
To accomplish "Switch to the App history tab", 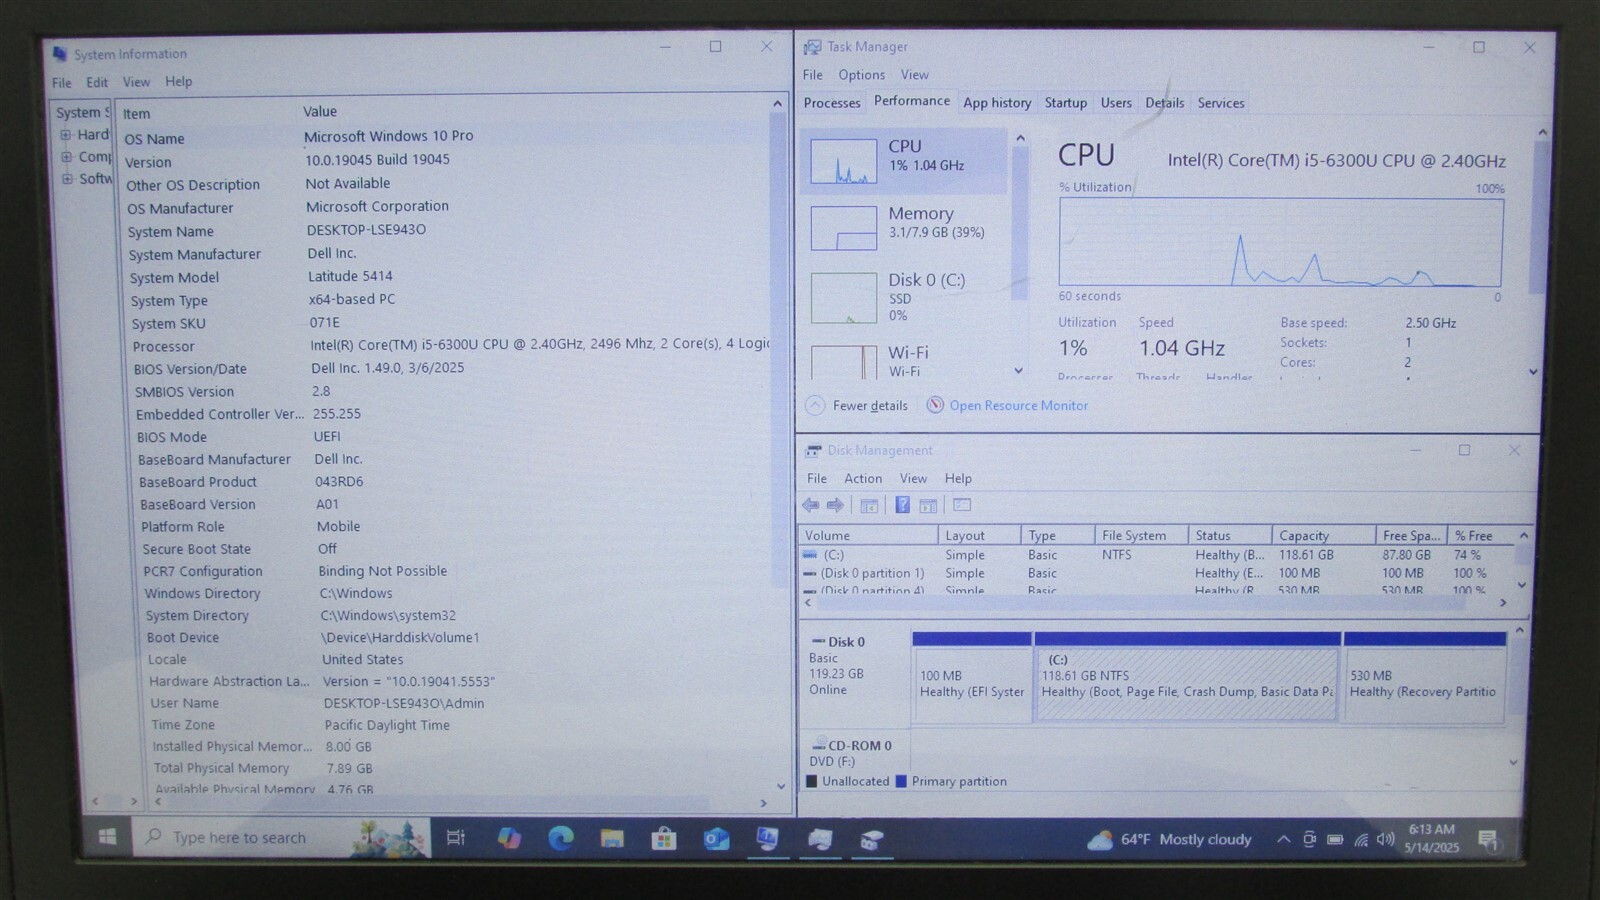I will (997, 103).
